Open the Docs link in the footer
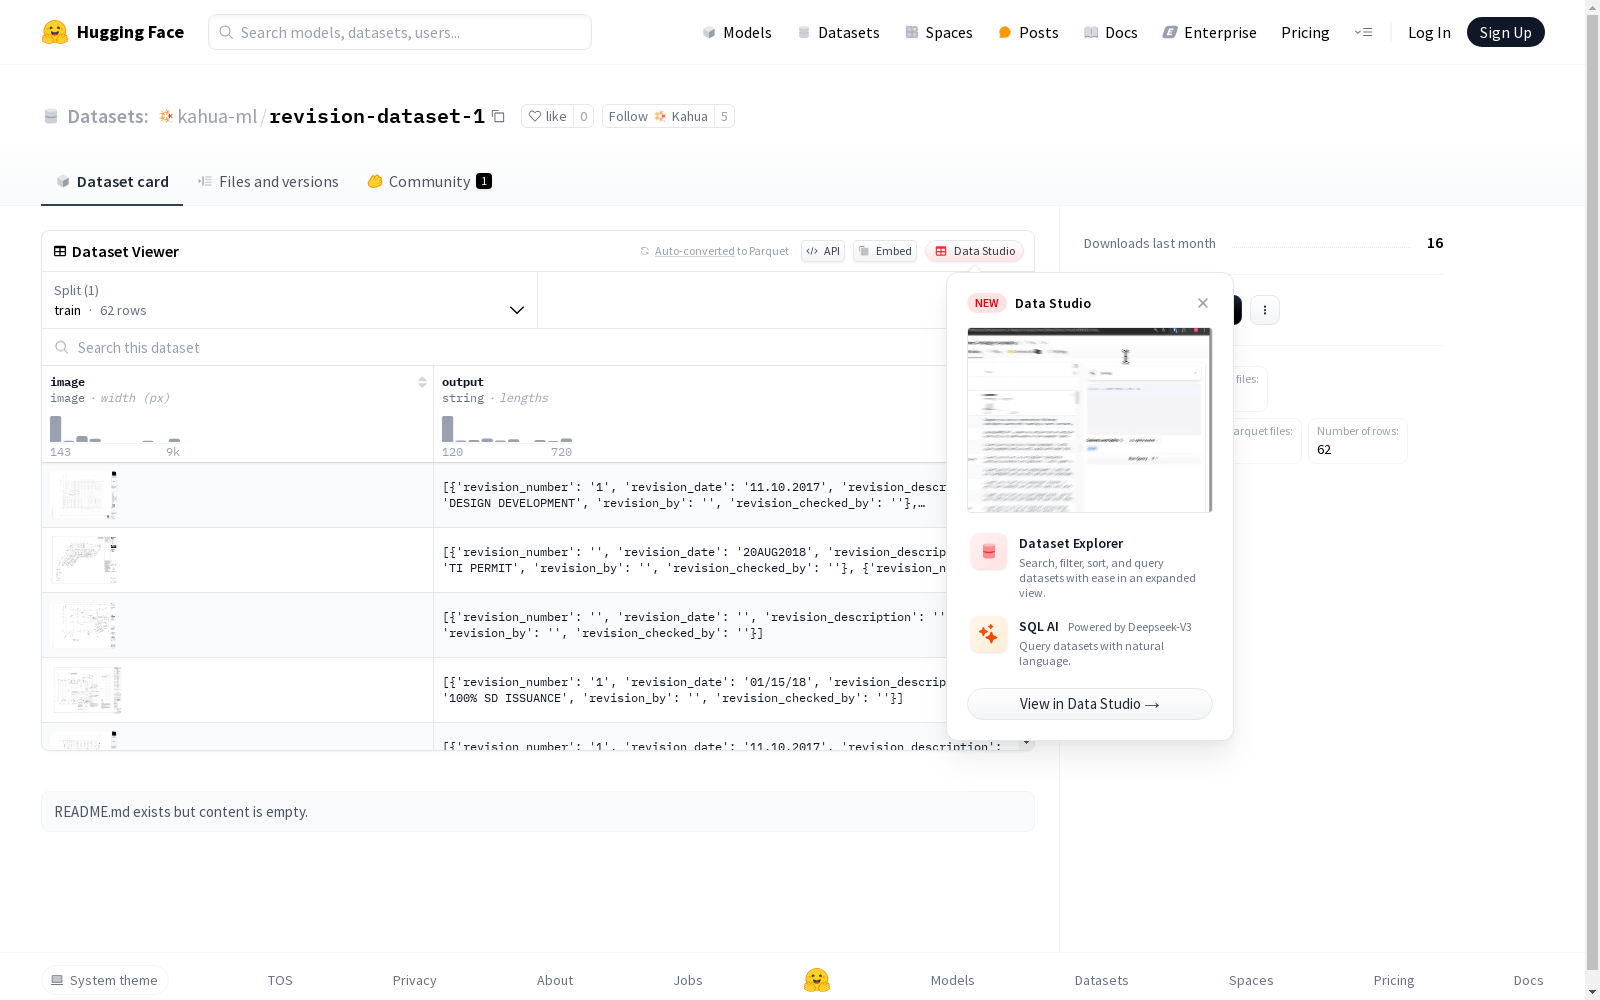 pyautogui.click(x=1528, y=980)
